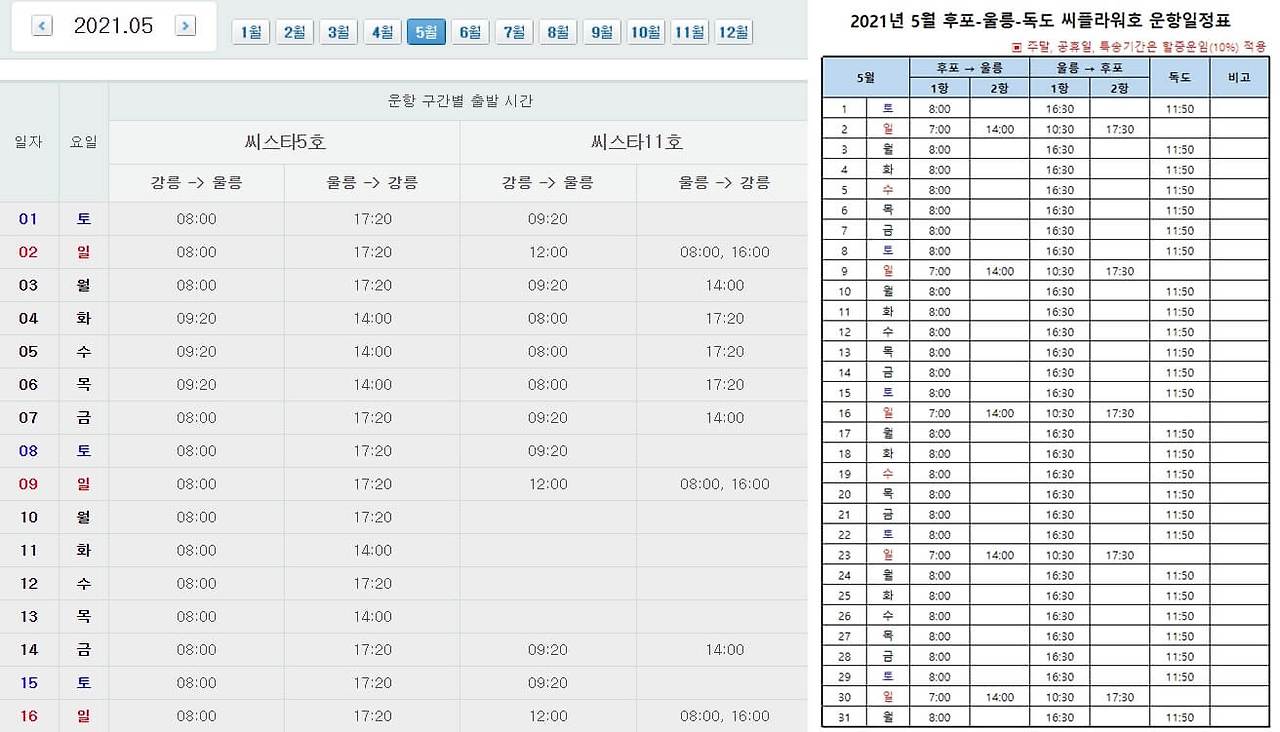Click date 04 in the left table
The width and height of the screenshot is (1280, 732).
click(x=28, y=318)
